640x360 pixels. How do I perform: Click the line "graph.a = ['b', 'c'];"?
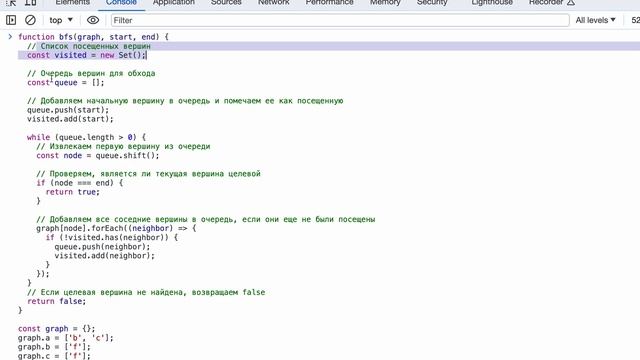point(66,338)
